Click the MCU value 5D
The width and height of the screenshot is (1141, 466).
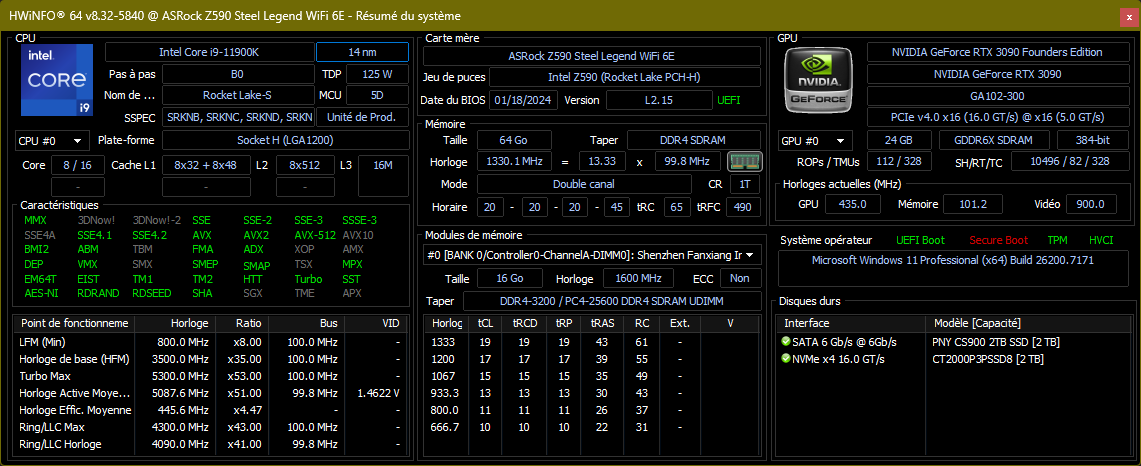coord(377,95)
